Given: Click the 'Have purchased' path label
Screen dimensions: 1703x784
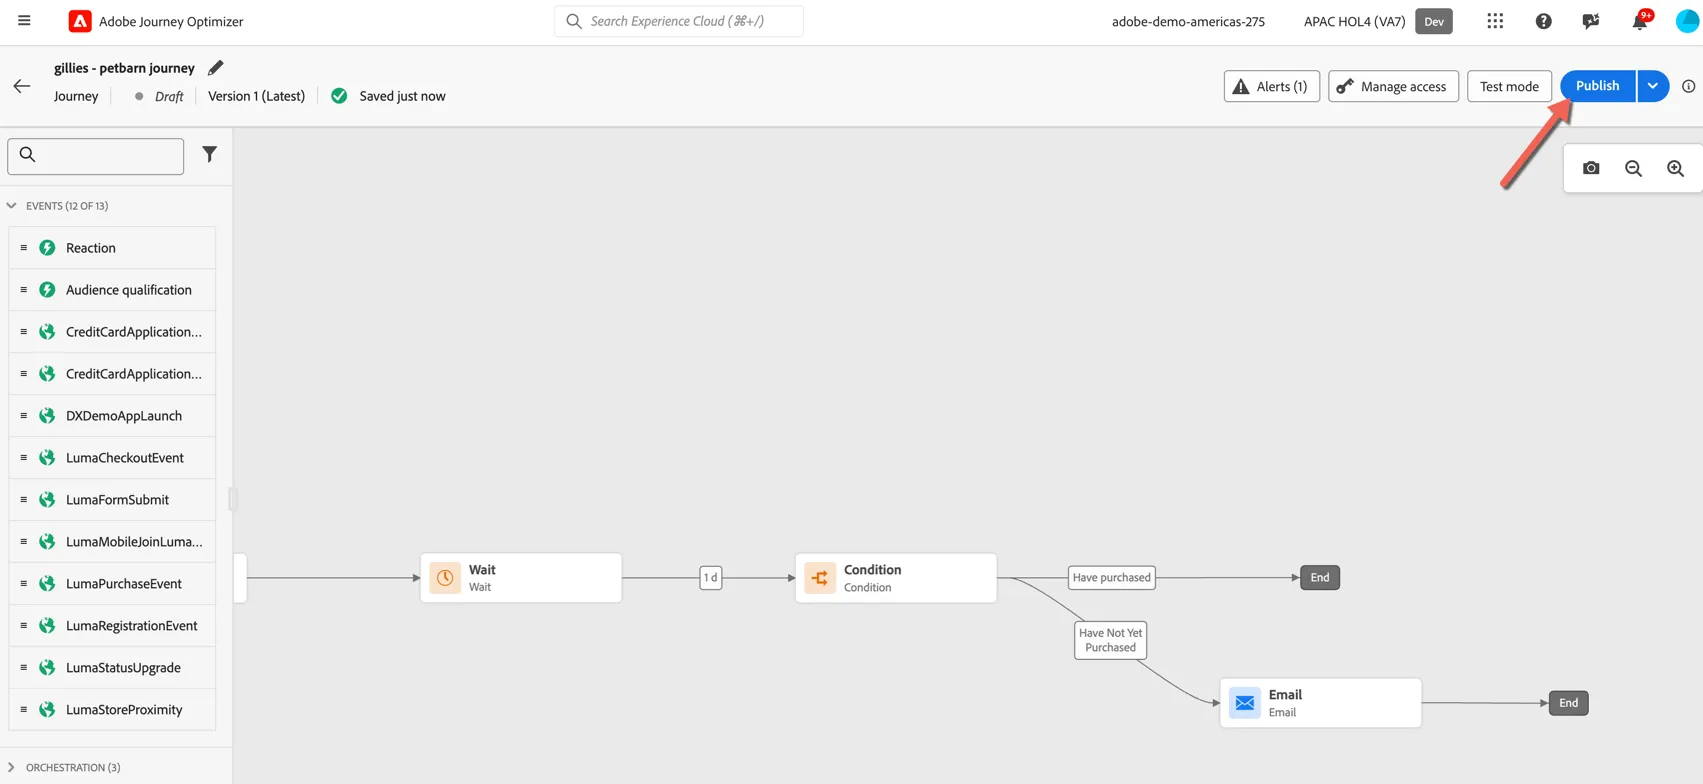Looking at the screenshot, I should (1111, 578).
